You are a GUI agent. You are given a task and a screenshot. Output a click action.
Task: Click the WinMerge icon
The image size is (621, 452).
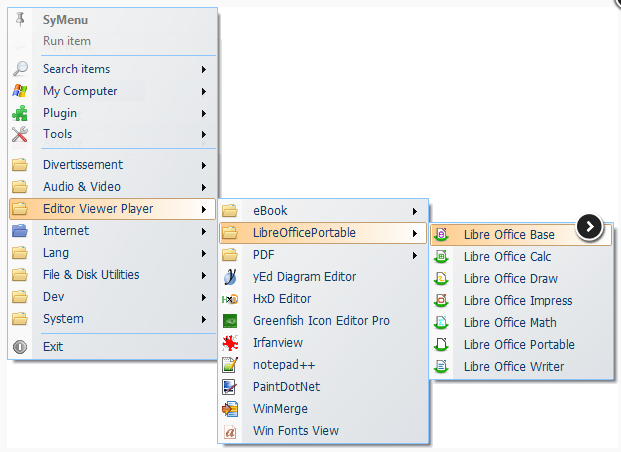230,409
